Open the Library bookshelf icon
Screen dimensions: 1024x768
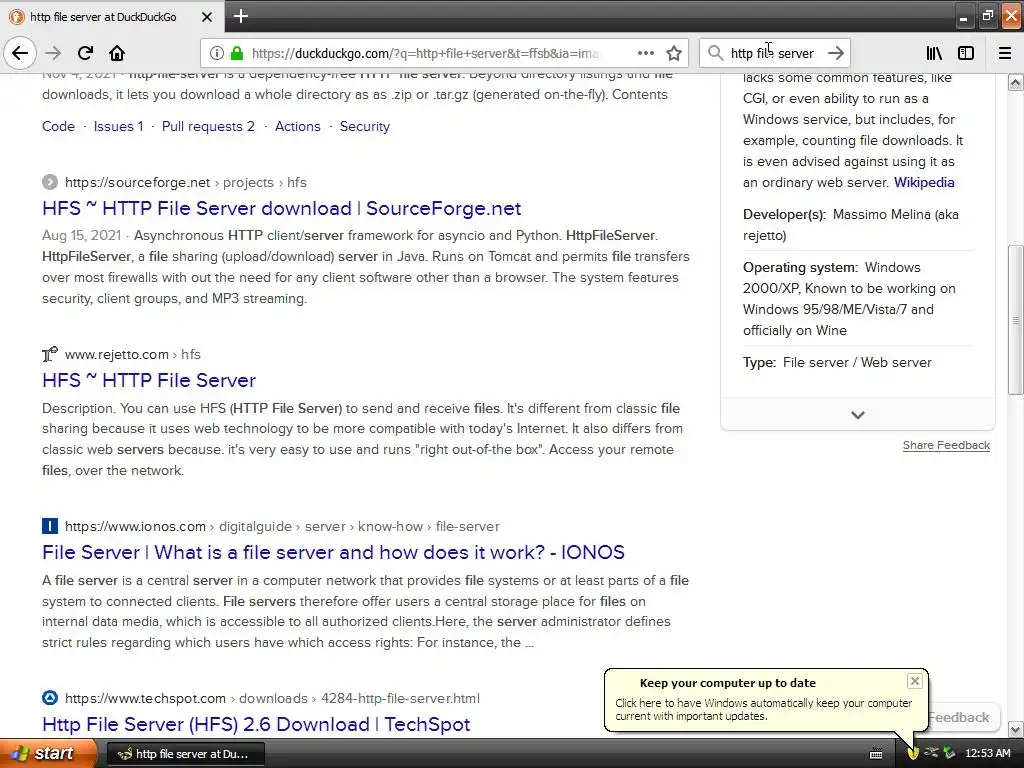(934, 53)
